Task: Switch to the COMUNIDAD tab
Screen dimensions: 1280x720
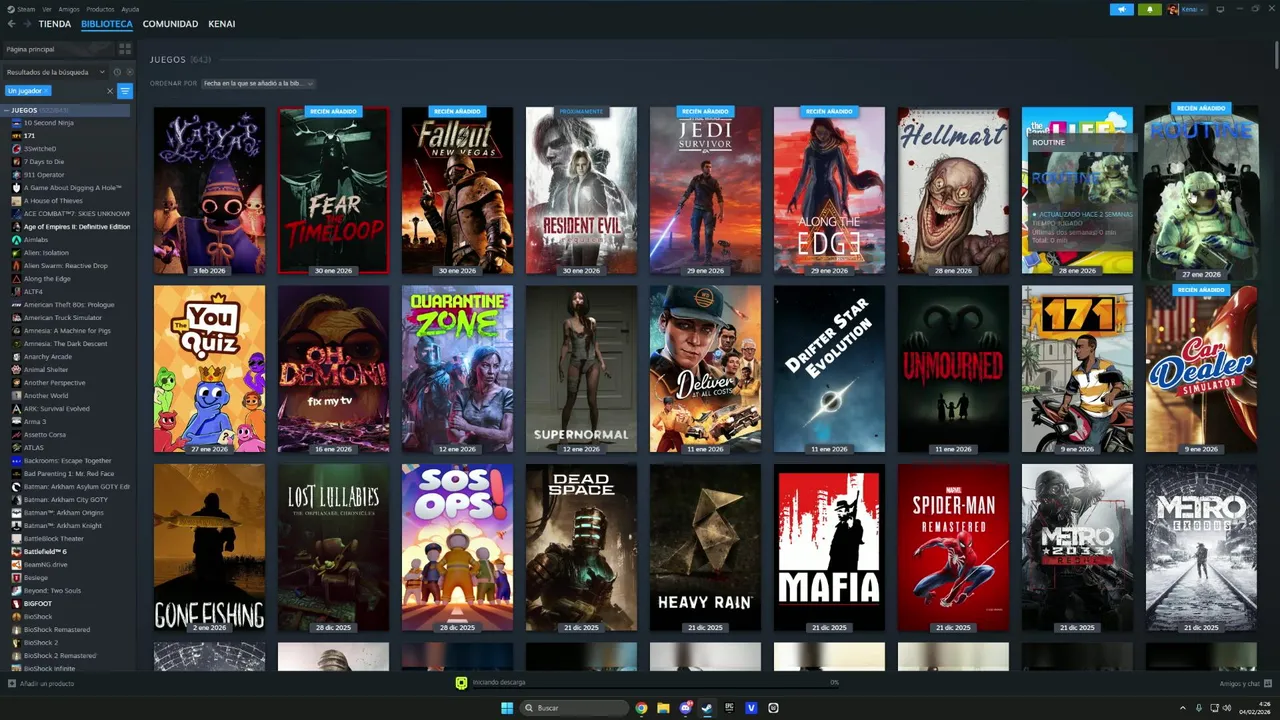Action: [170, 24]
